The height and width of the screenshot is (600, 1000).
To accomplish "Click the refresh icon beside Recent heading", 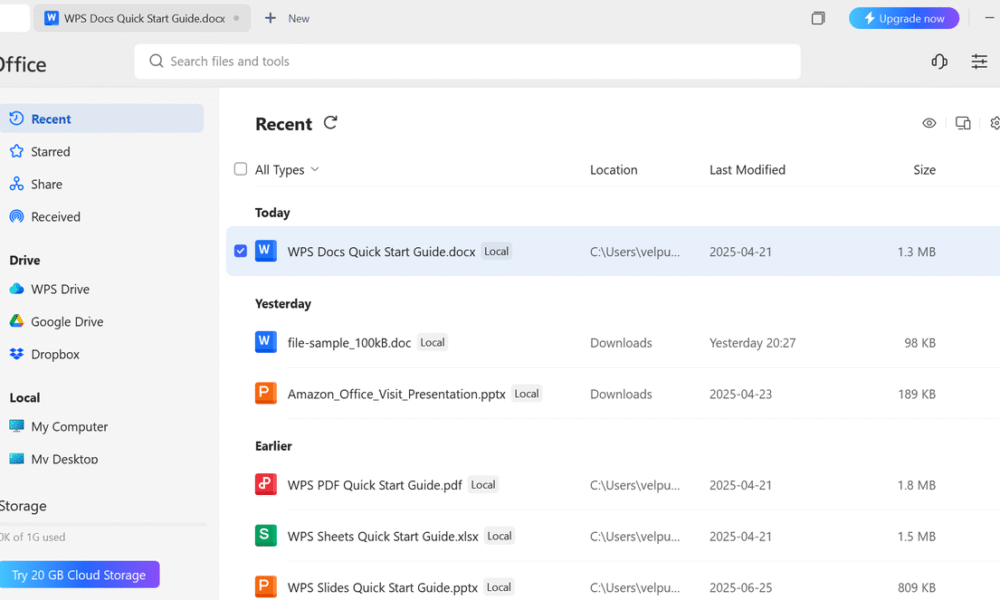I will tap(331, 123).
